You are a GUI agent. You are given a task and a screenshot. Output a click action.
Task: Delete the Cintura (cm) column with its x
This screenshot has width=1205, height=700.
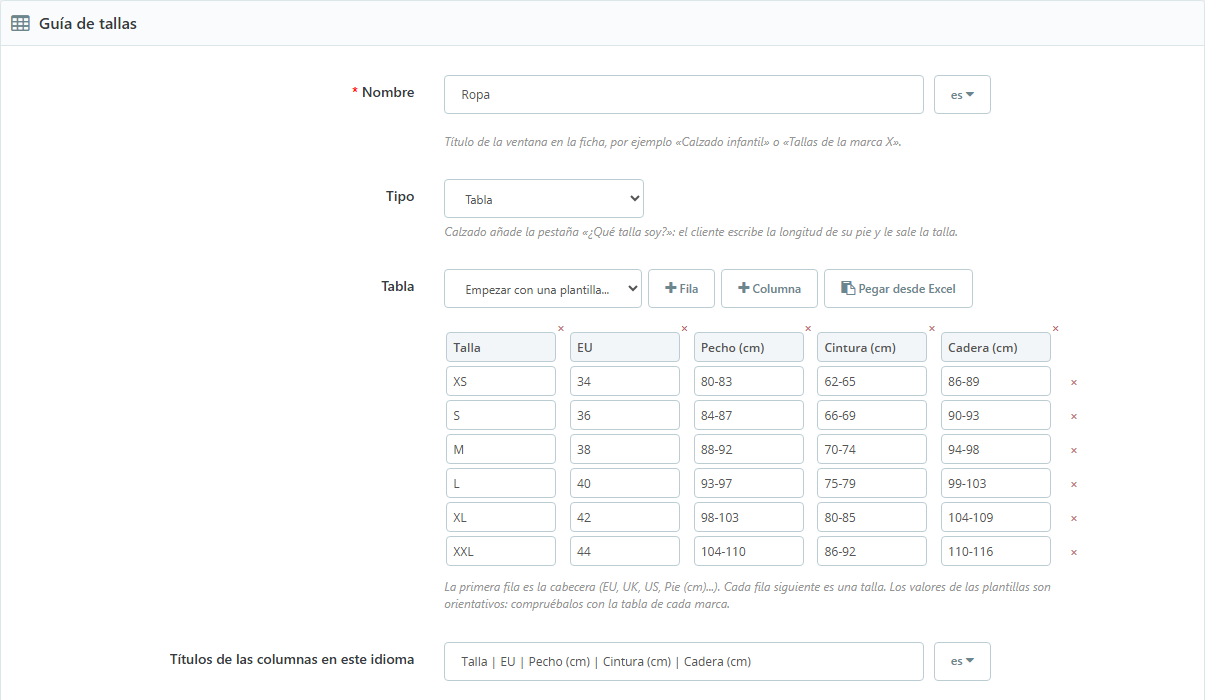point(932,328)
